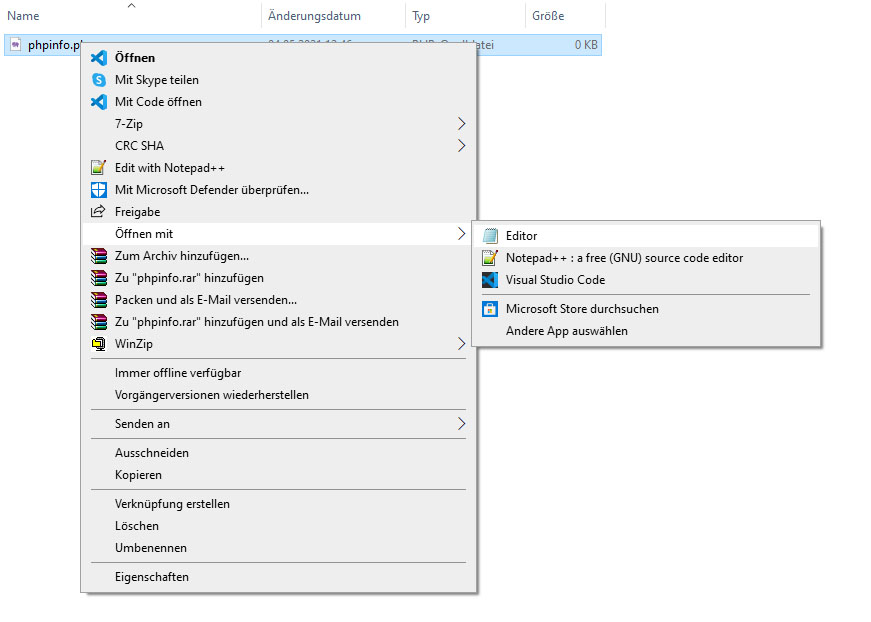Click the Skype icon in the context menu
The width and height of the screenshot is (871, 622).
99,80
